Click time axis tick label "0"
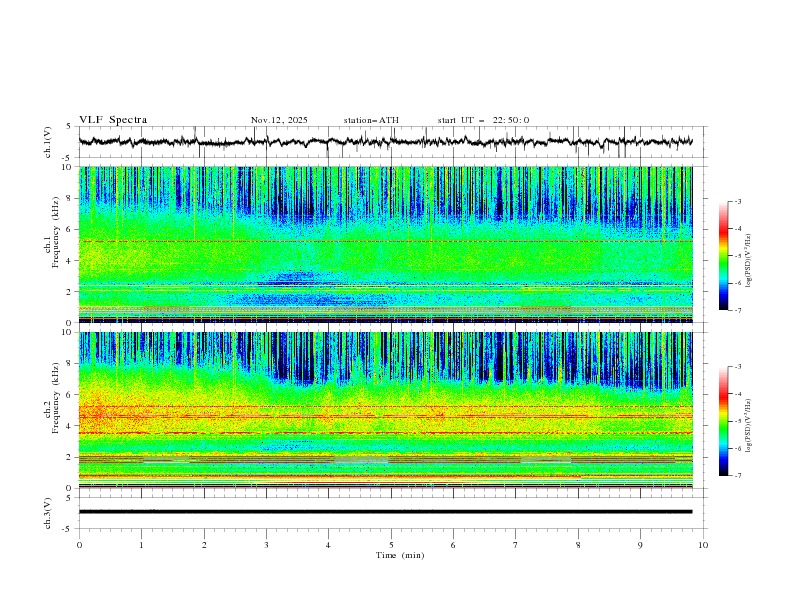Screen dimensions: 792x612 [x=79, y=545]
